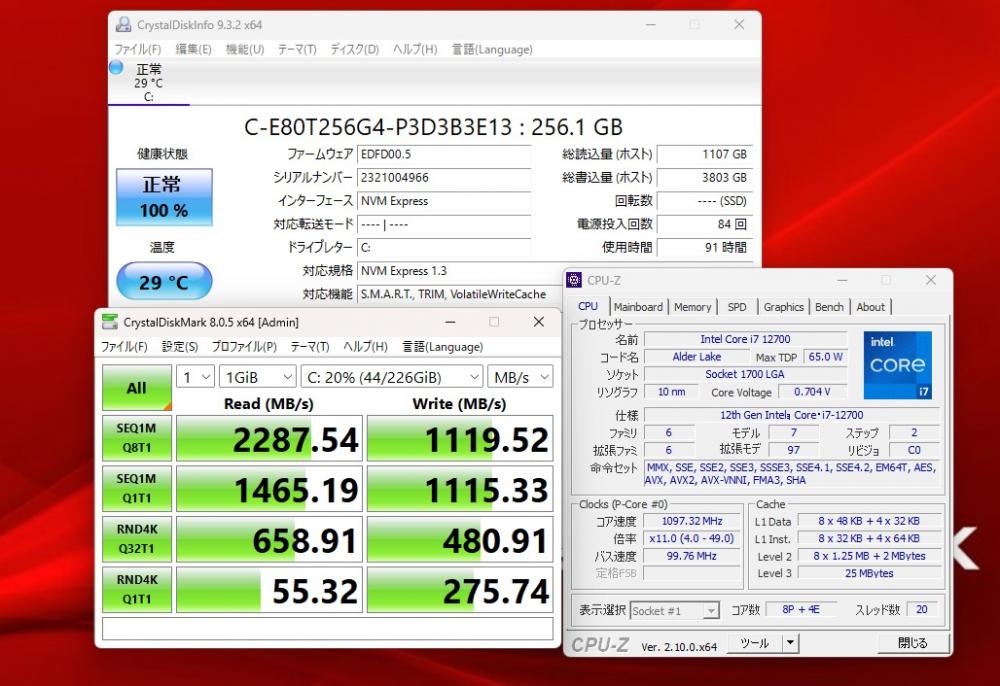
Task: Click SEQ1M Q8T1 read result 2287.54
Action: coord(269,439)
